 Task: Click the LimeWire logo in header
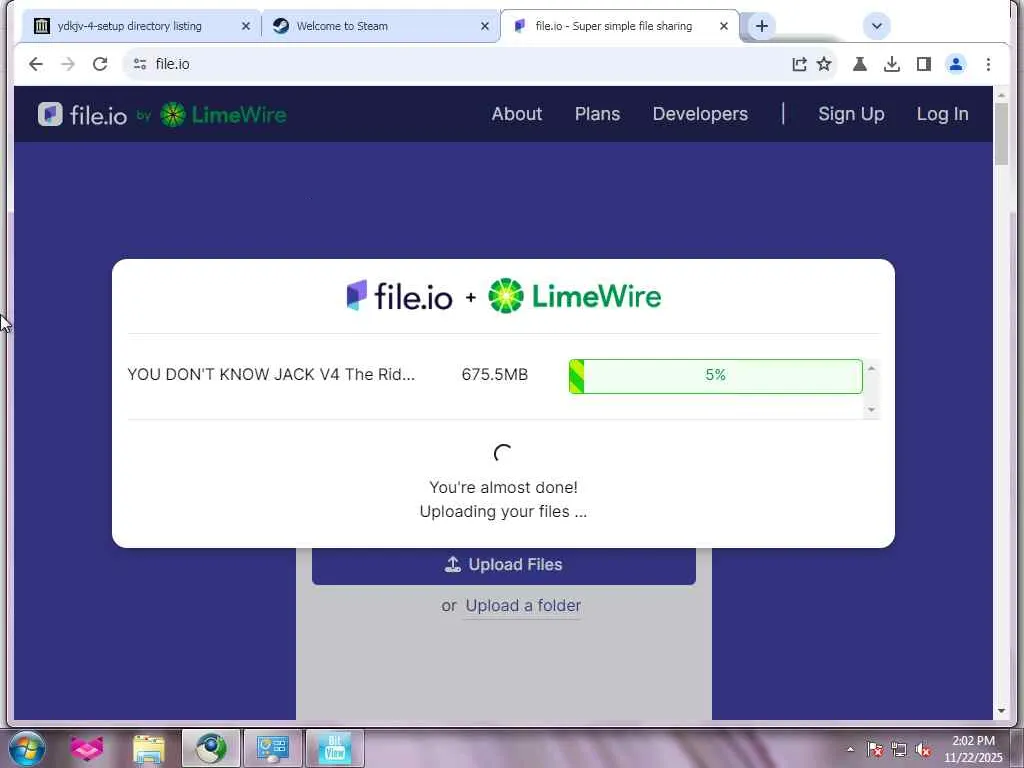coord(223,115)
